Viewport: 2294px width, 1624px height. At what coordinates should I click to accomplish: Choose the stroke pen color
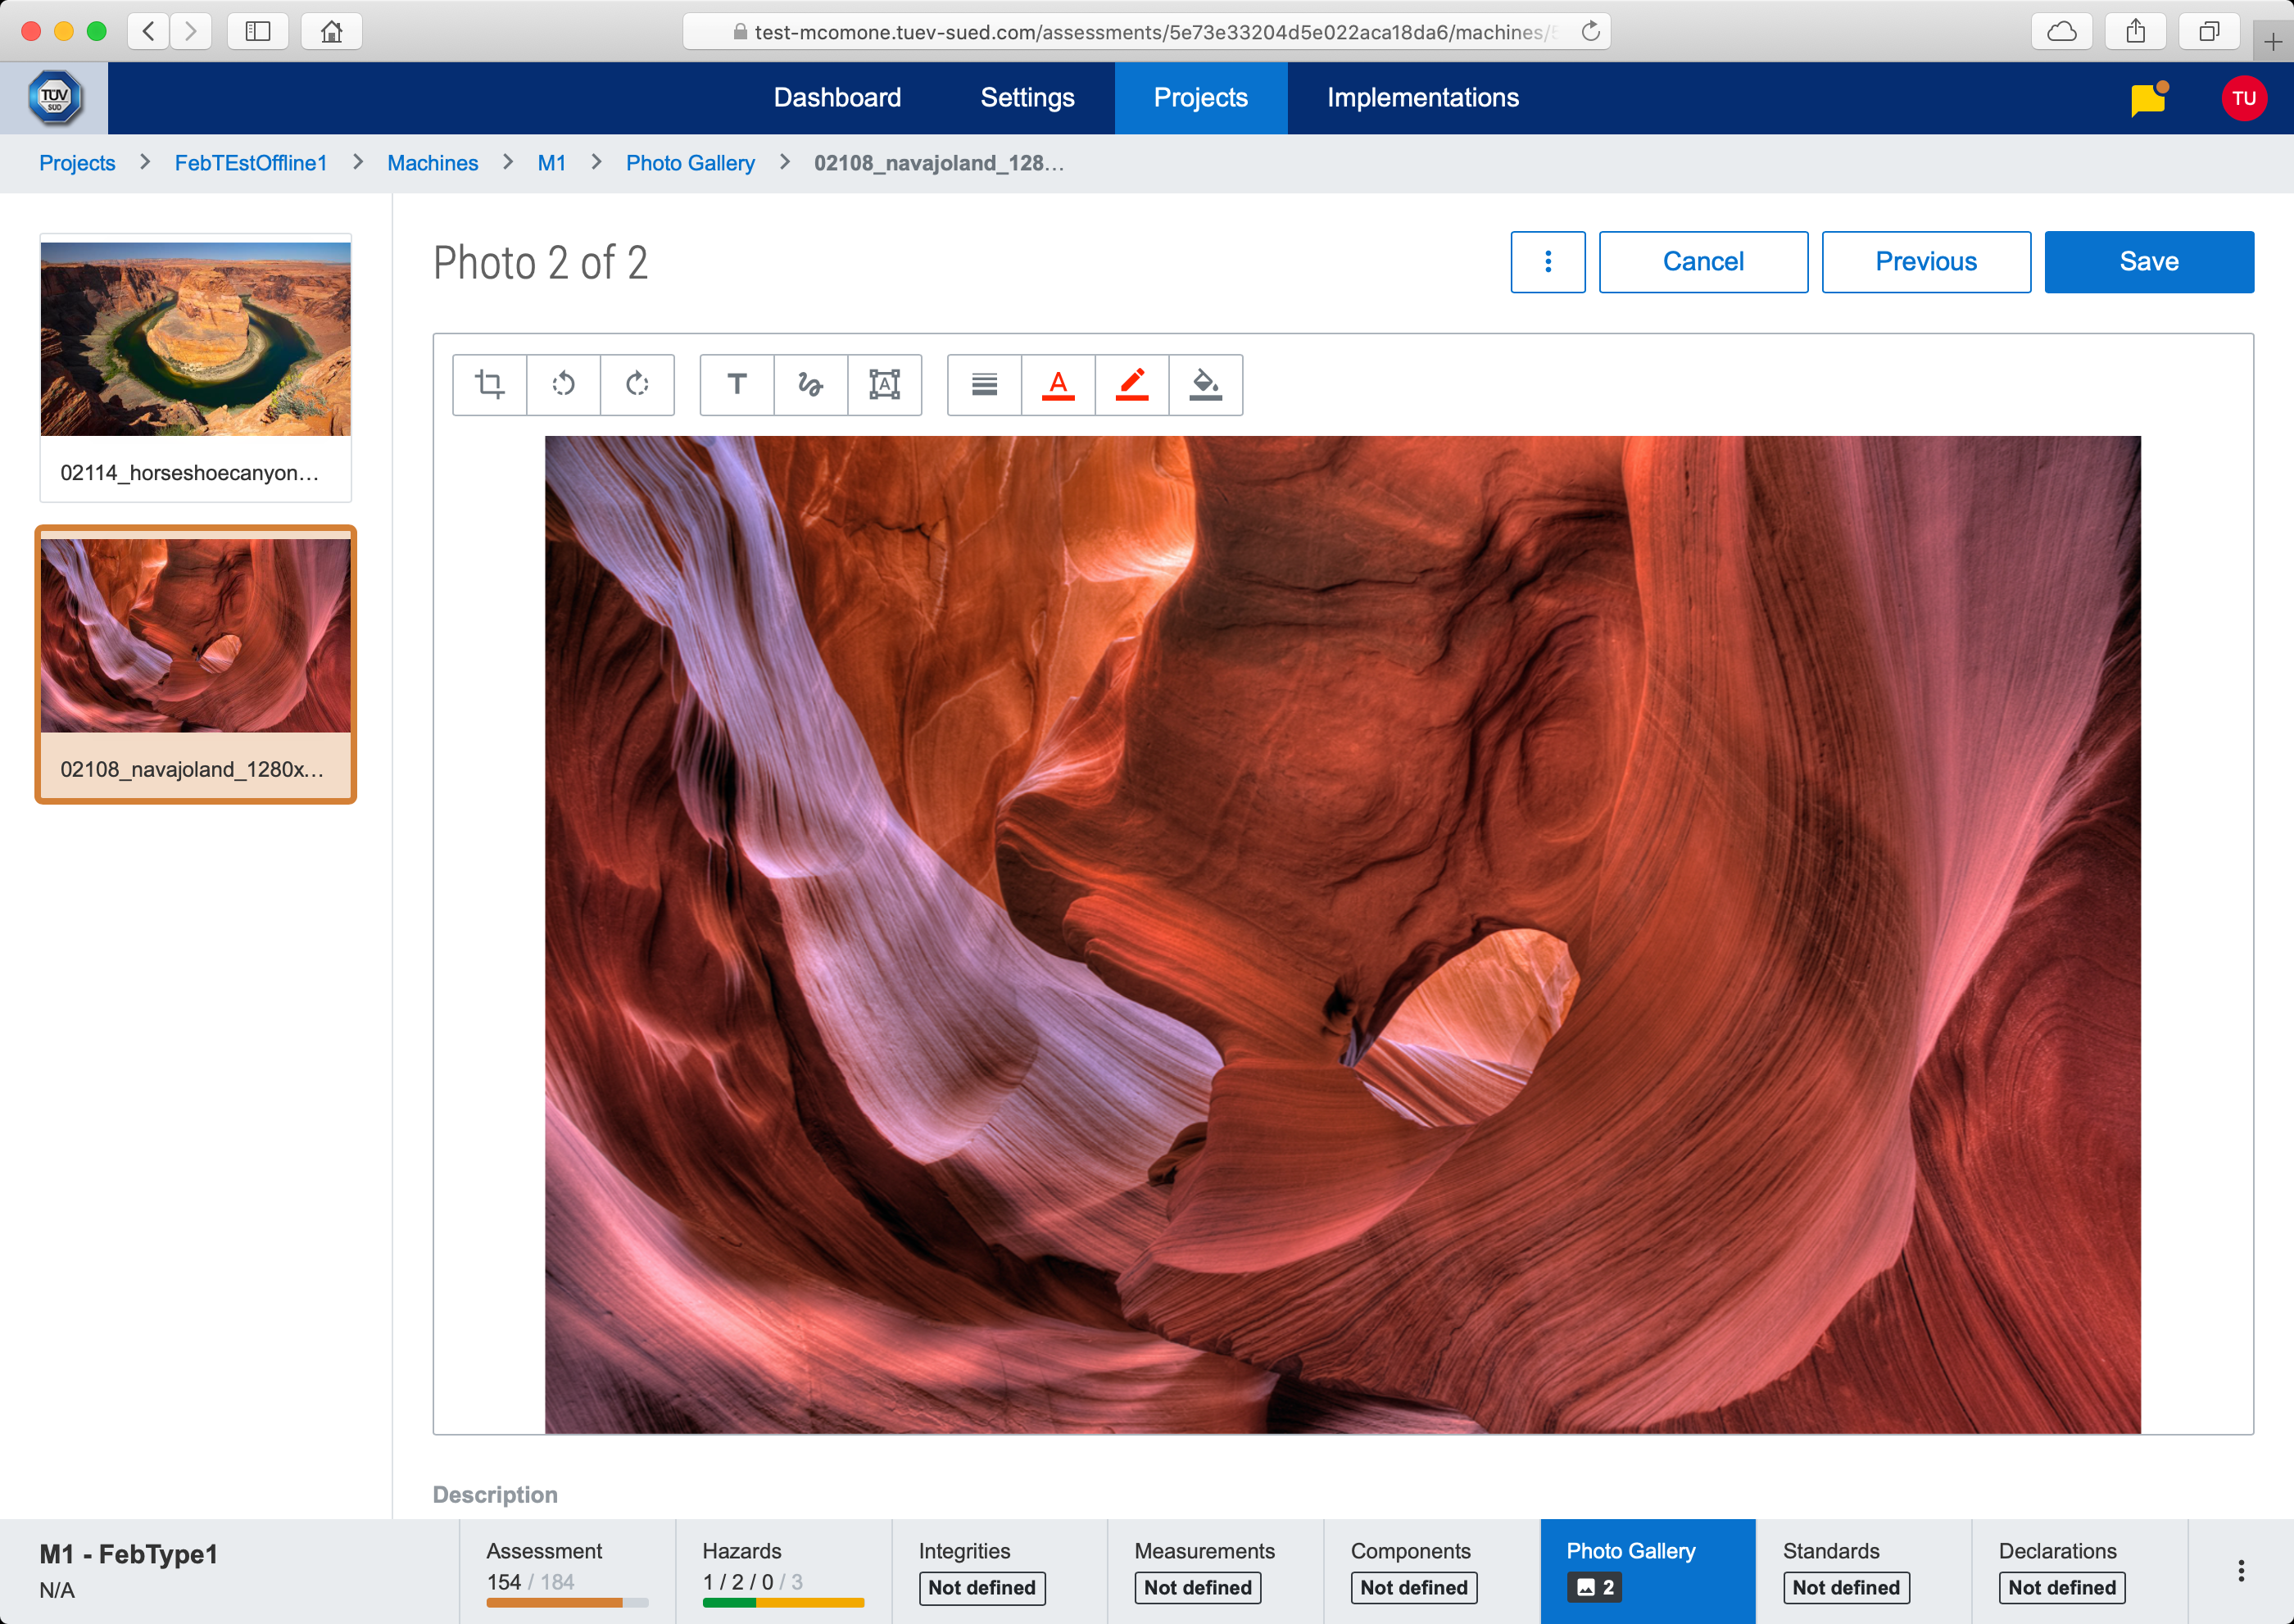click(1132, 384)
